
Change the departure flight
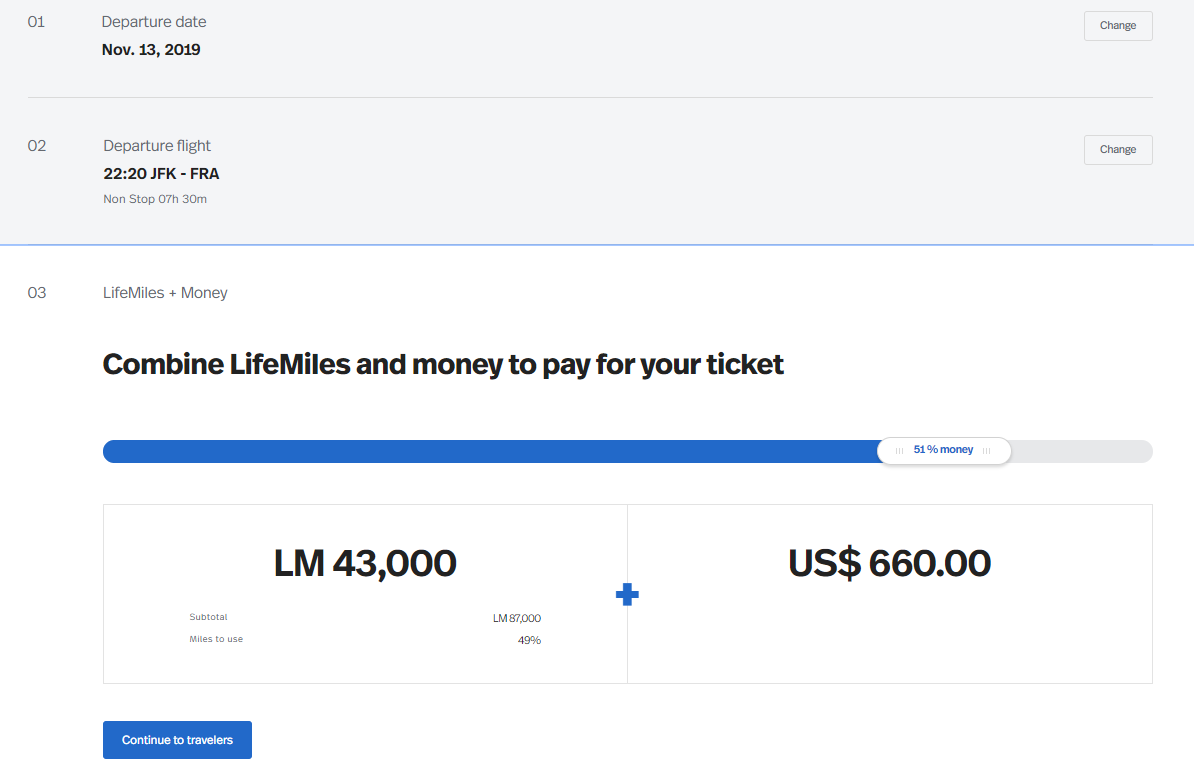click(1118, 150)
